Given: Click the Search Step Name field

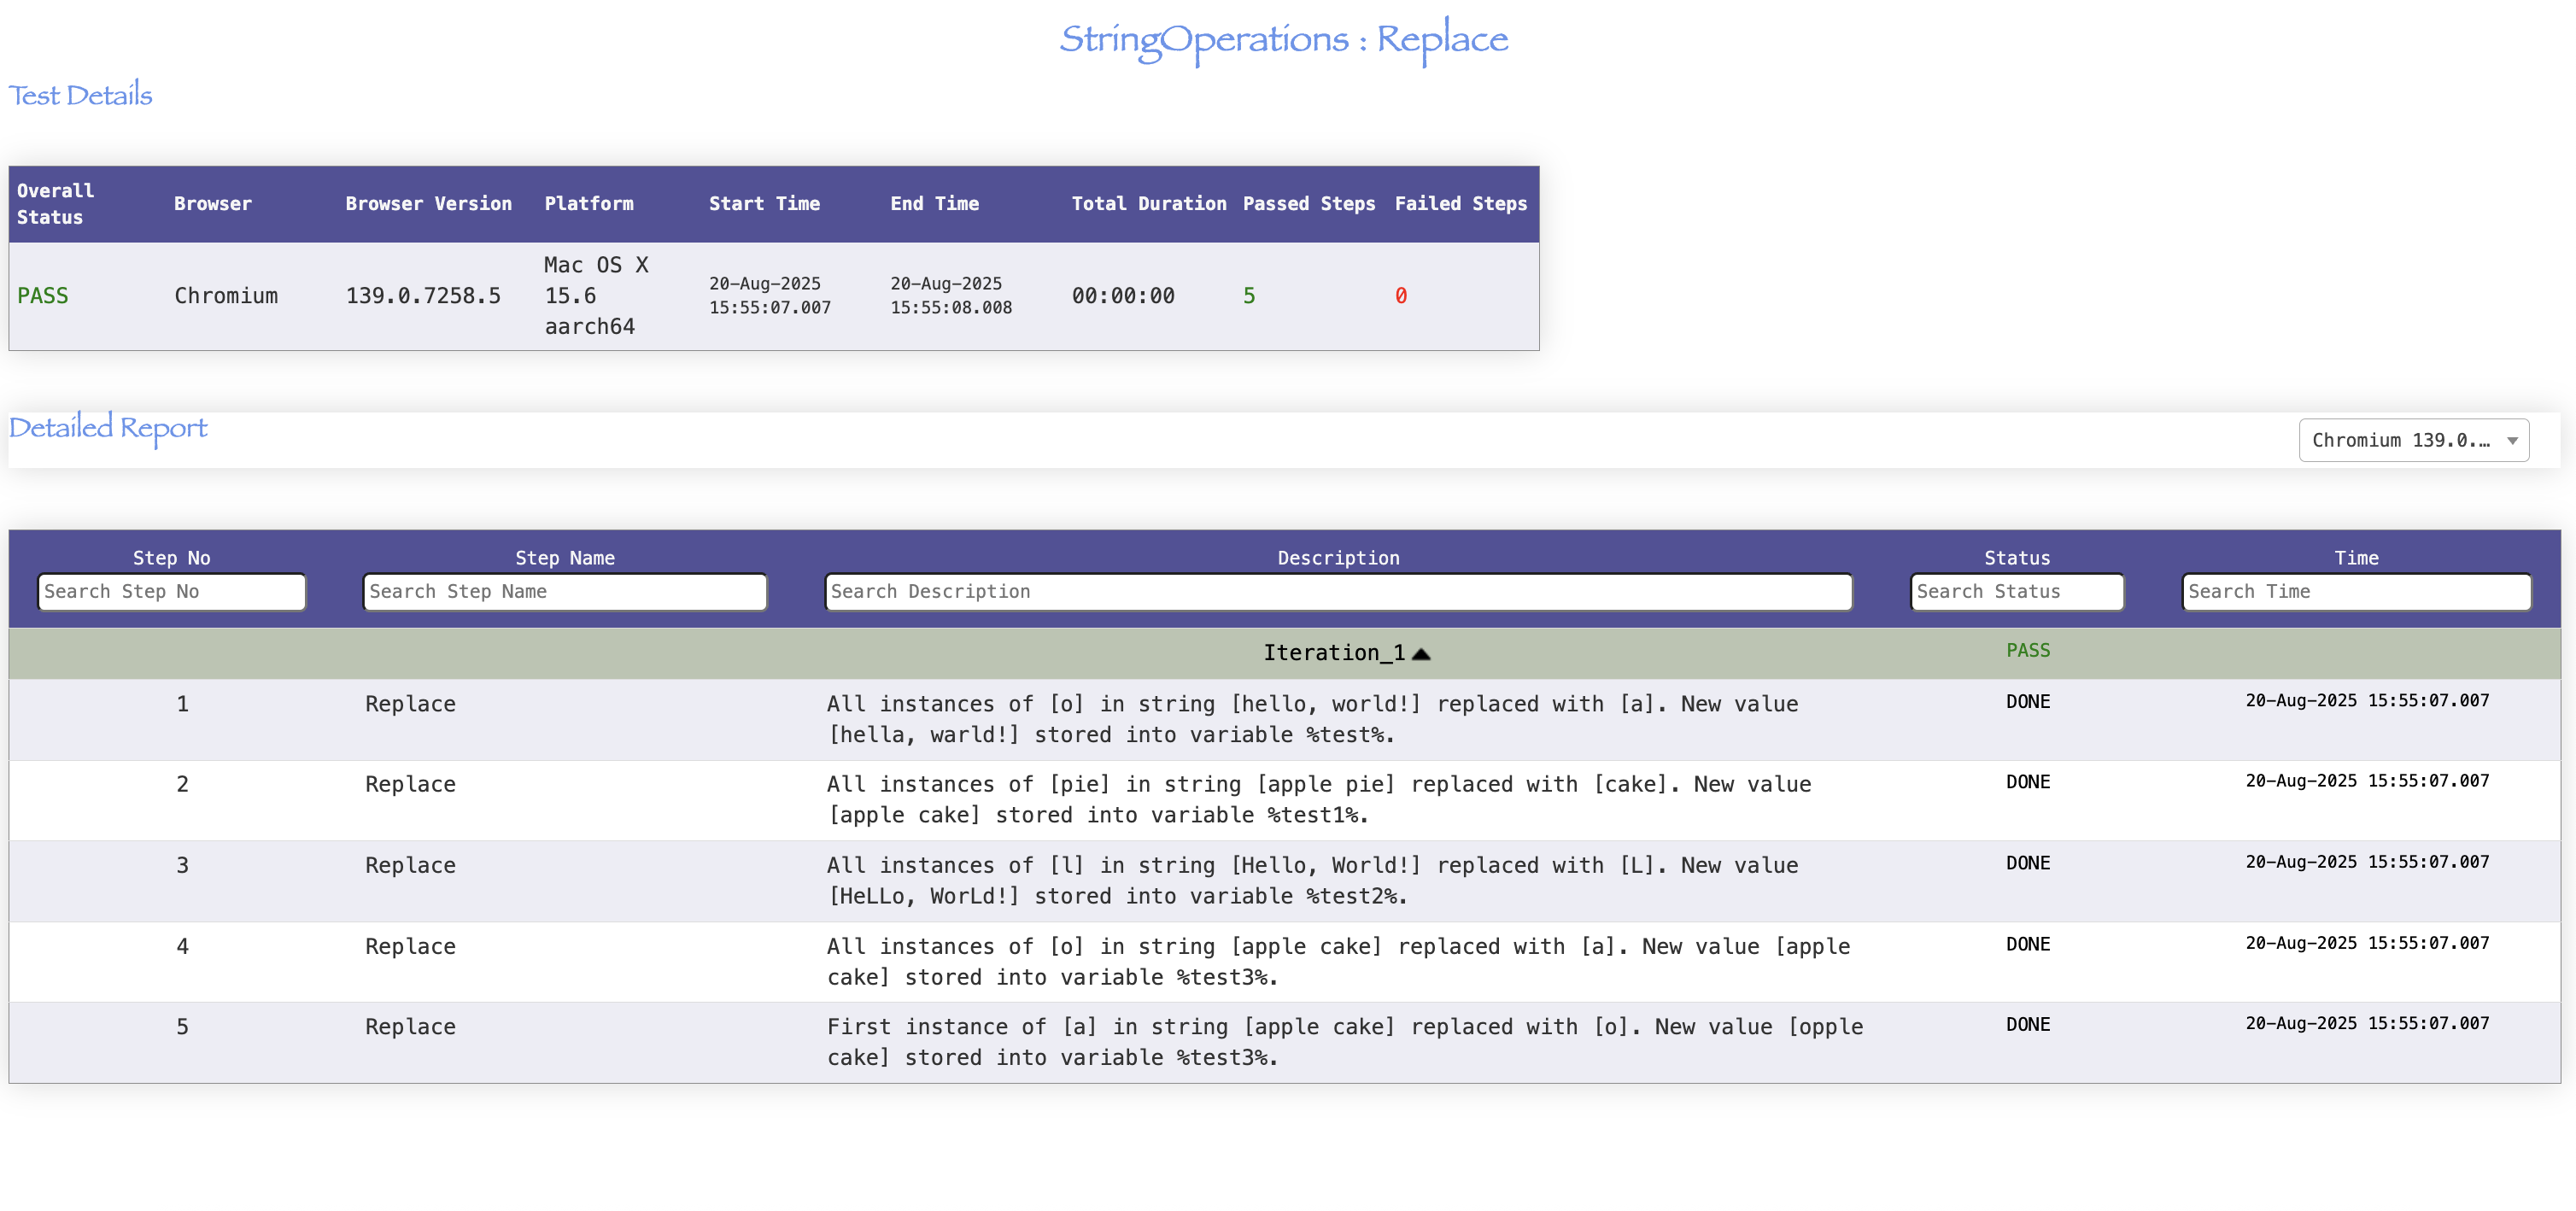Looking at the screenshot, I should point(564,592).
